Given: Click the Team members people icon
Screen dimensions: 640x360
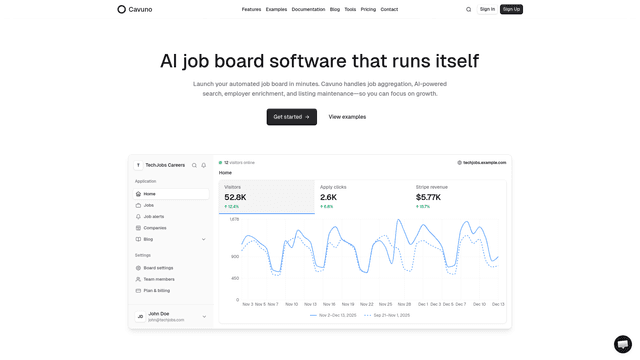Looking at the screenshot, I should click(x=138, y=279).
